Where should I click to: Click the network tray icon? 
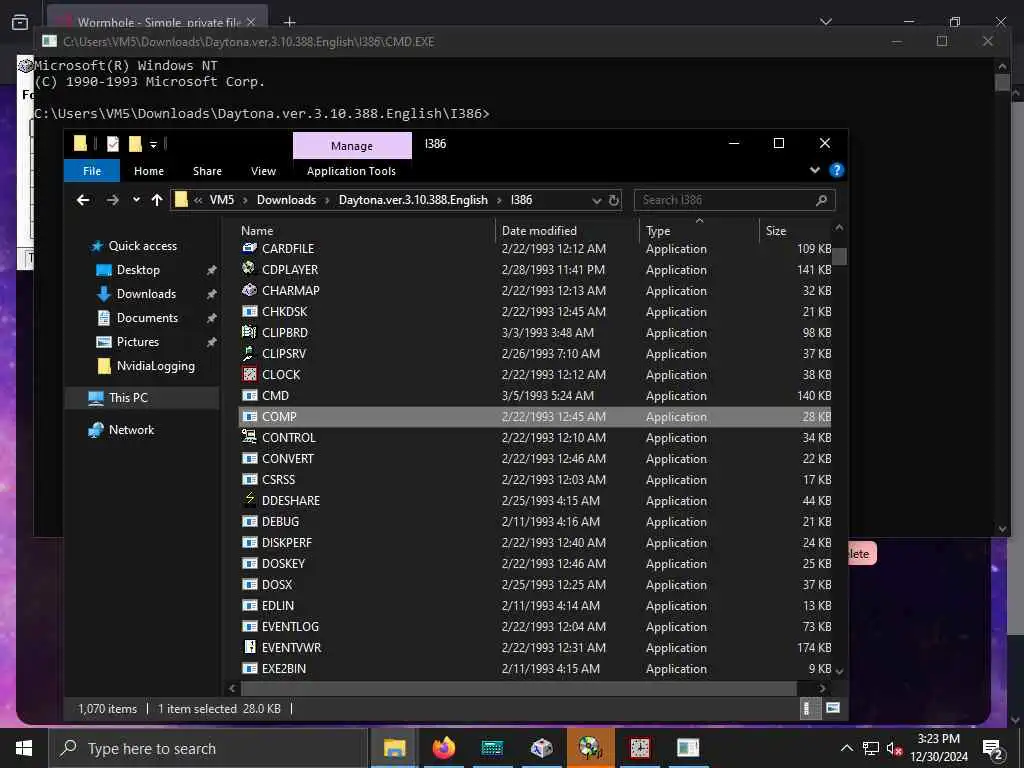click(x=871, y=748)
